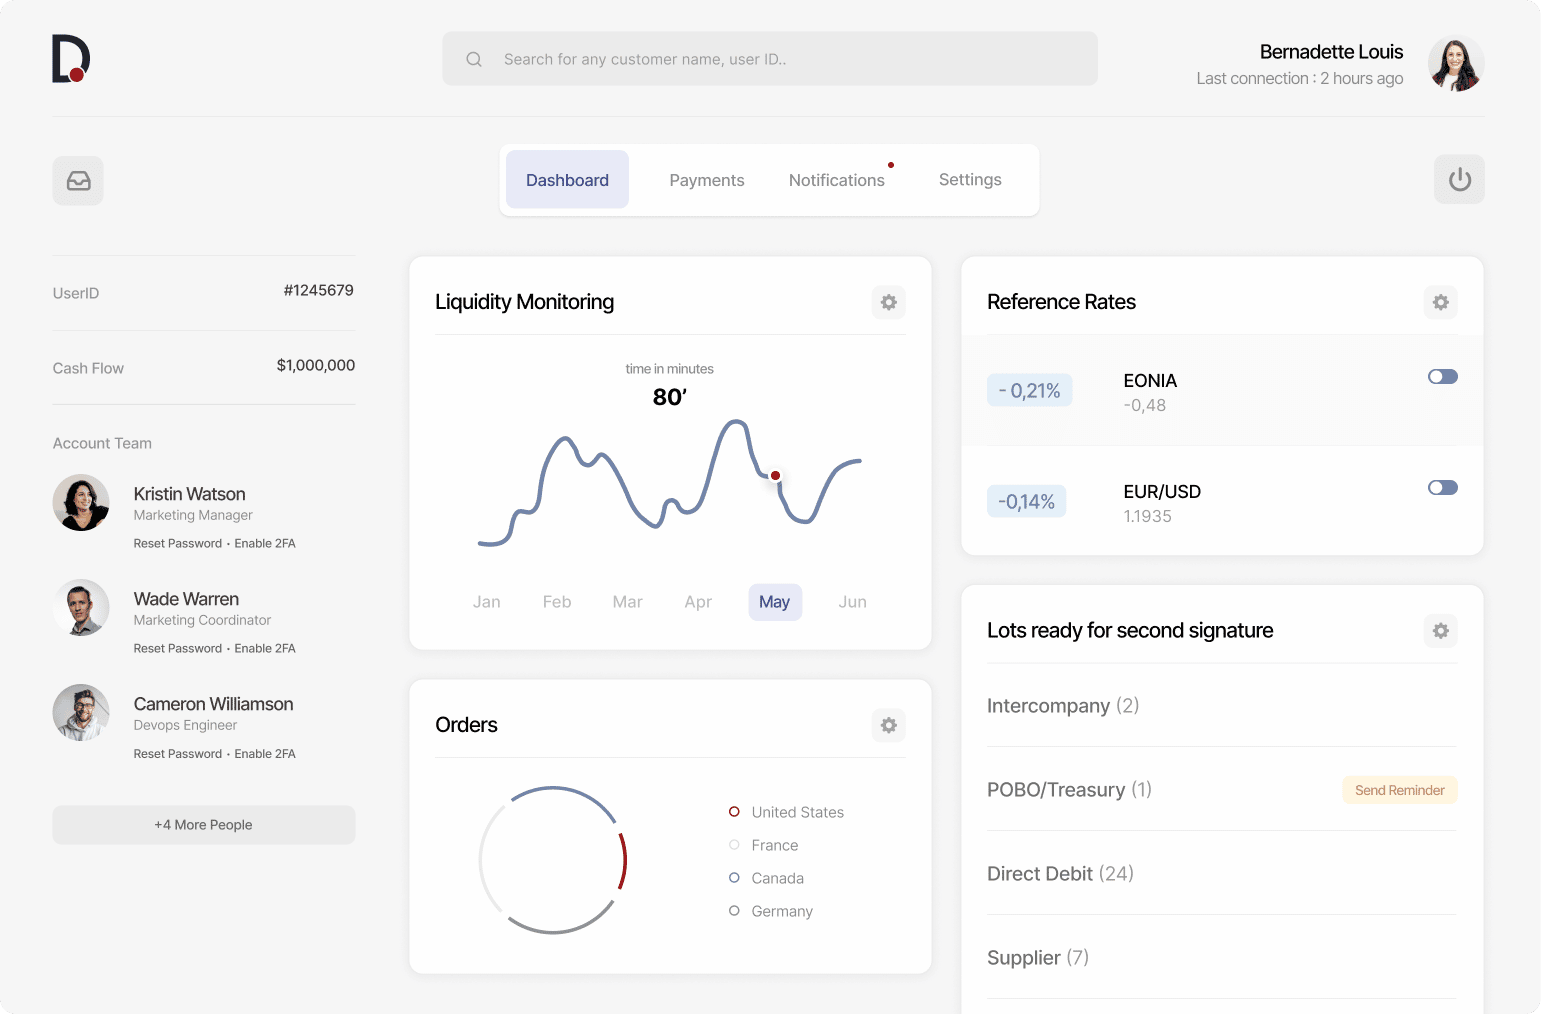The width and height of the screenshot is (1541, 1014).
Task: Click the customer search input field
Action: (770, 59)
